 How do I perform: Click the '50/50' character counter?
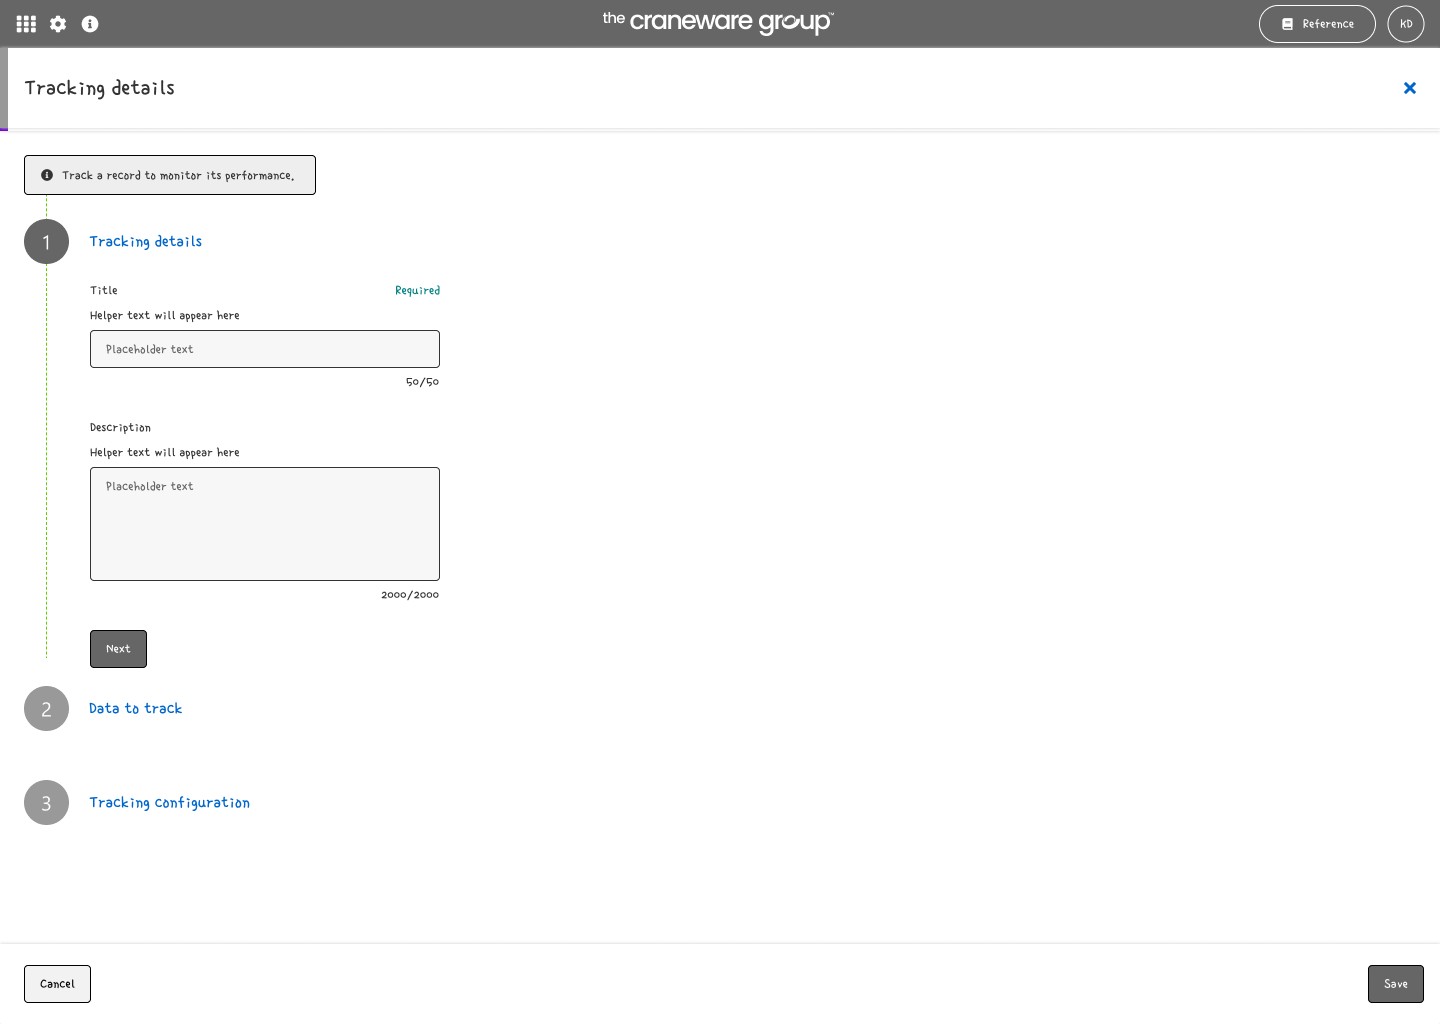pos(422,382)
